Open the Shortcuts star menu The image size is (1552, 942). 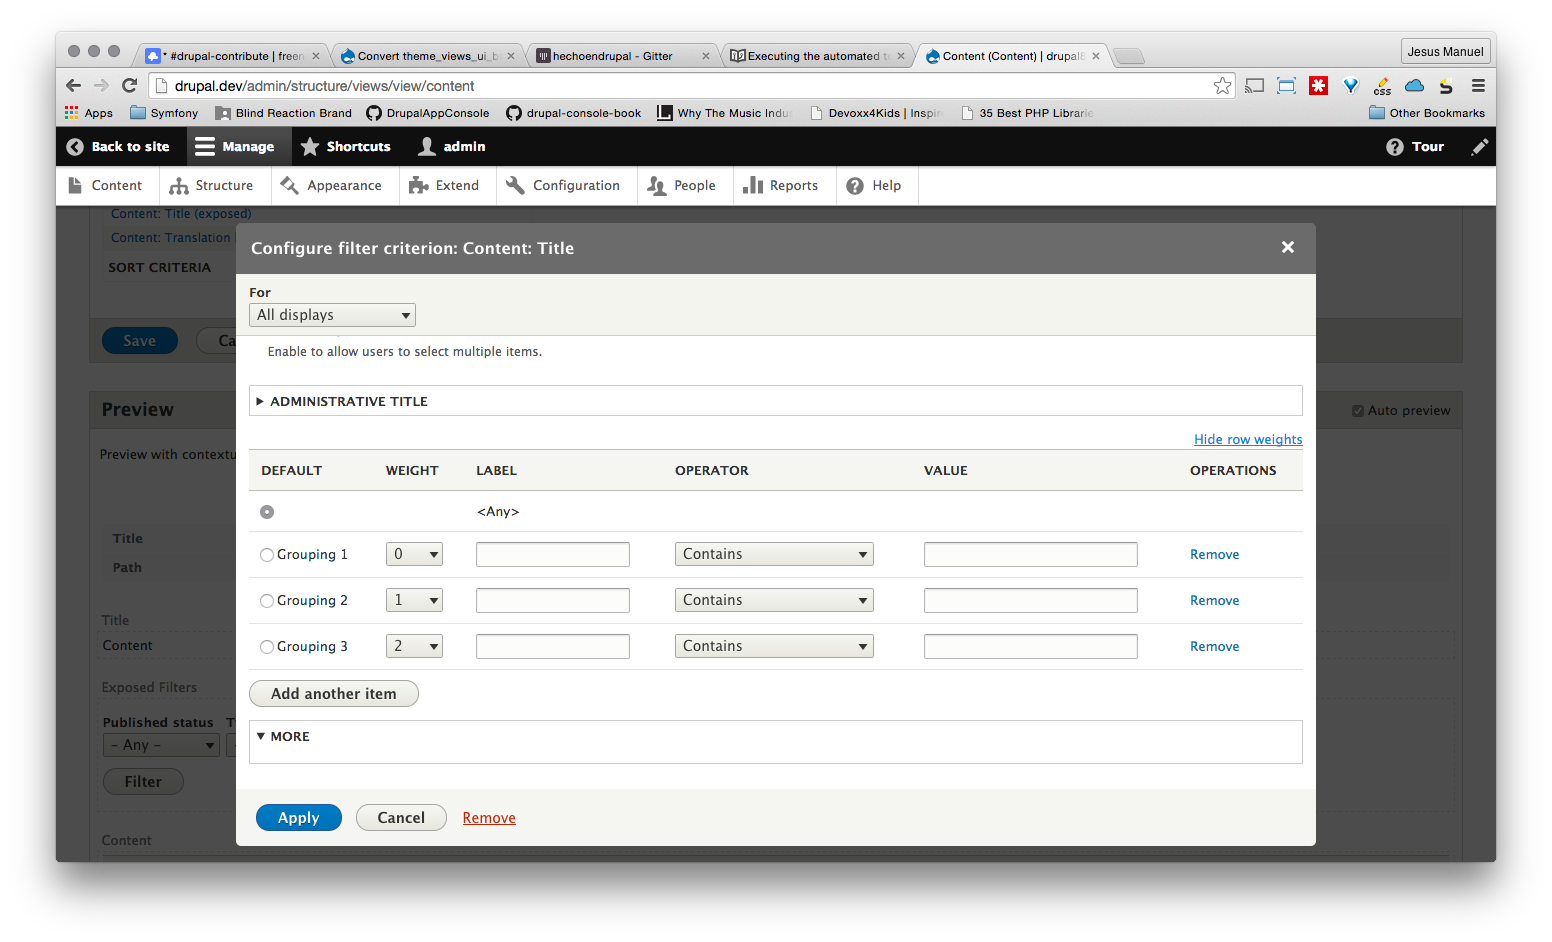pyautogui.click(x=310, y=147)
